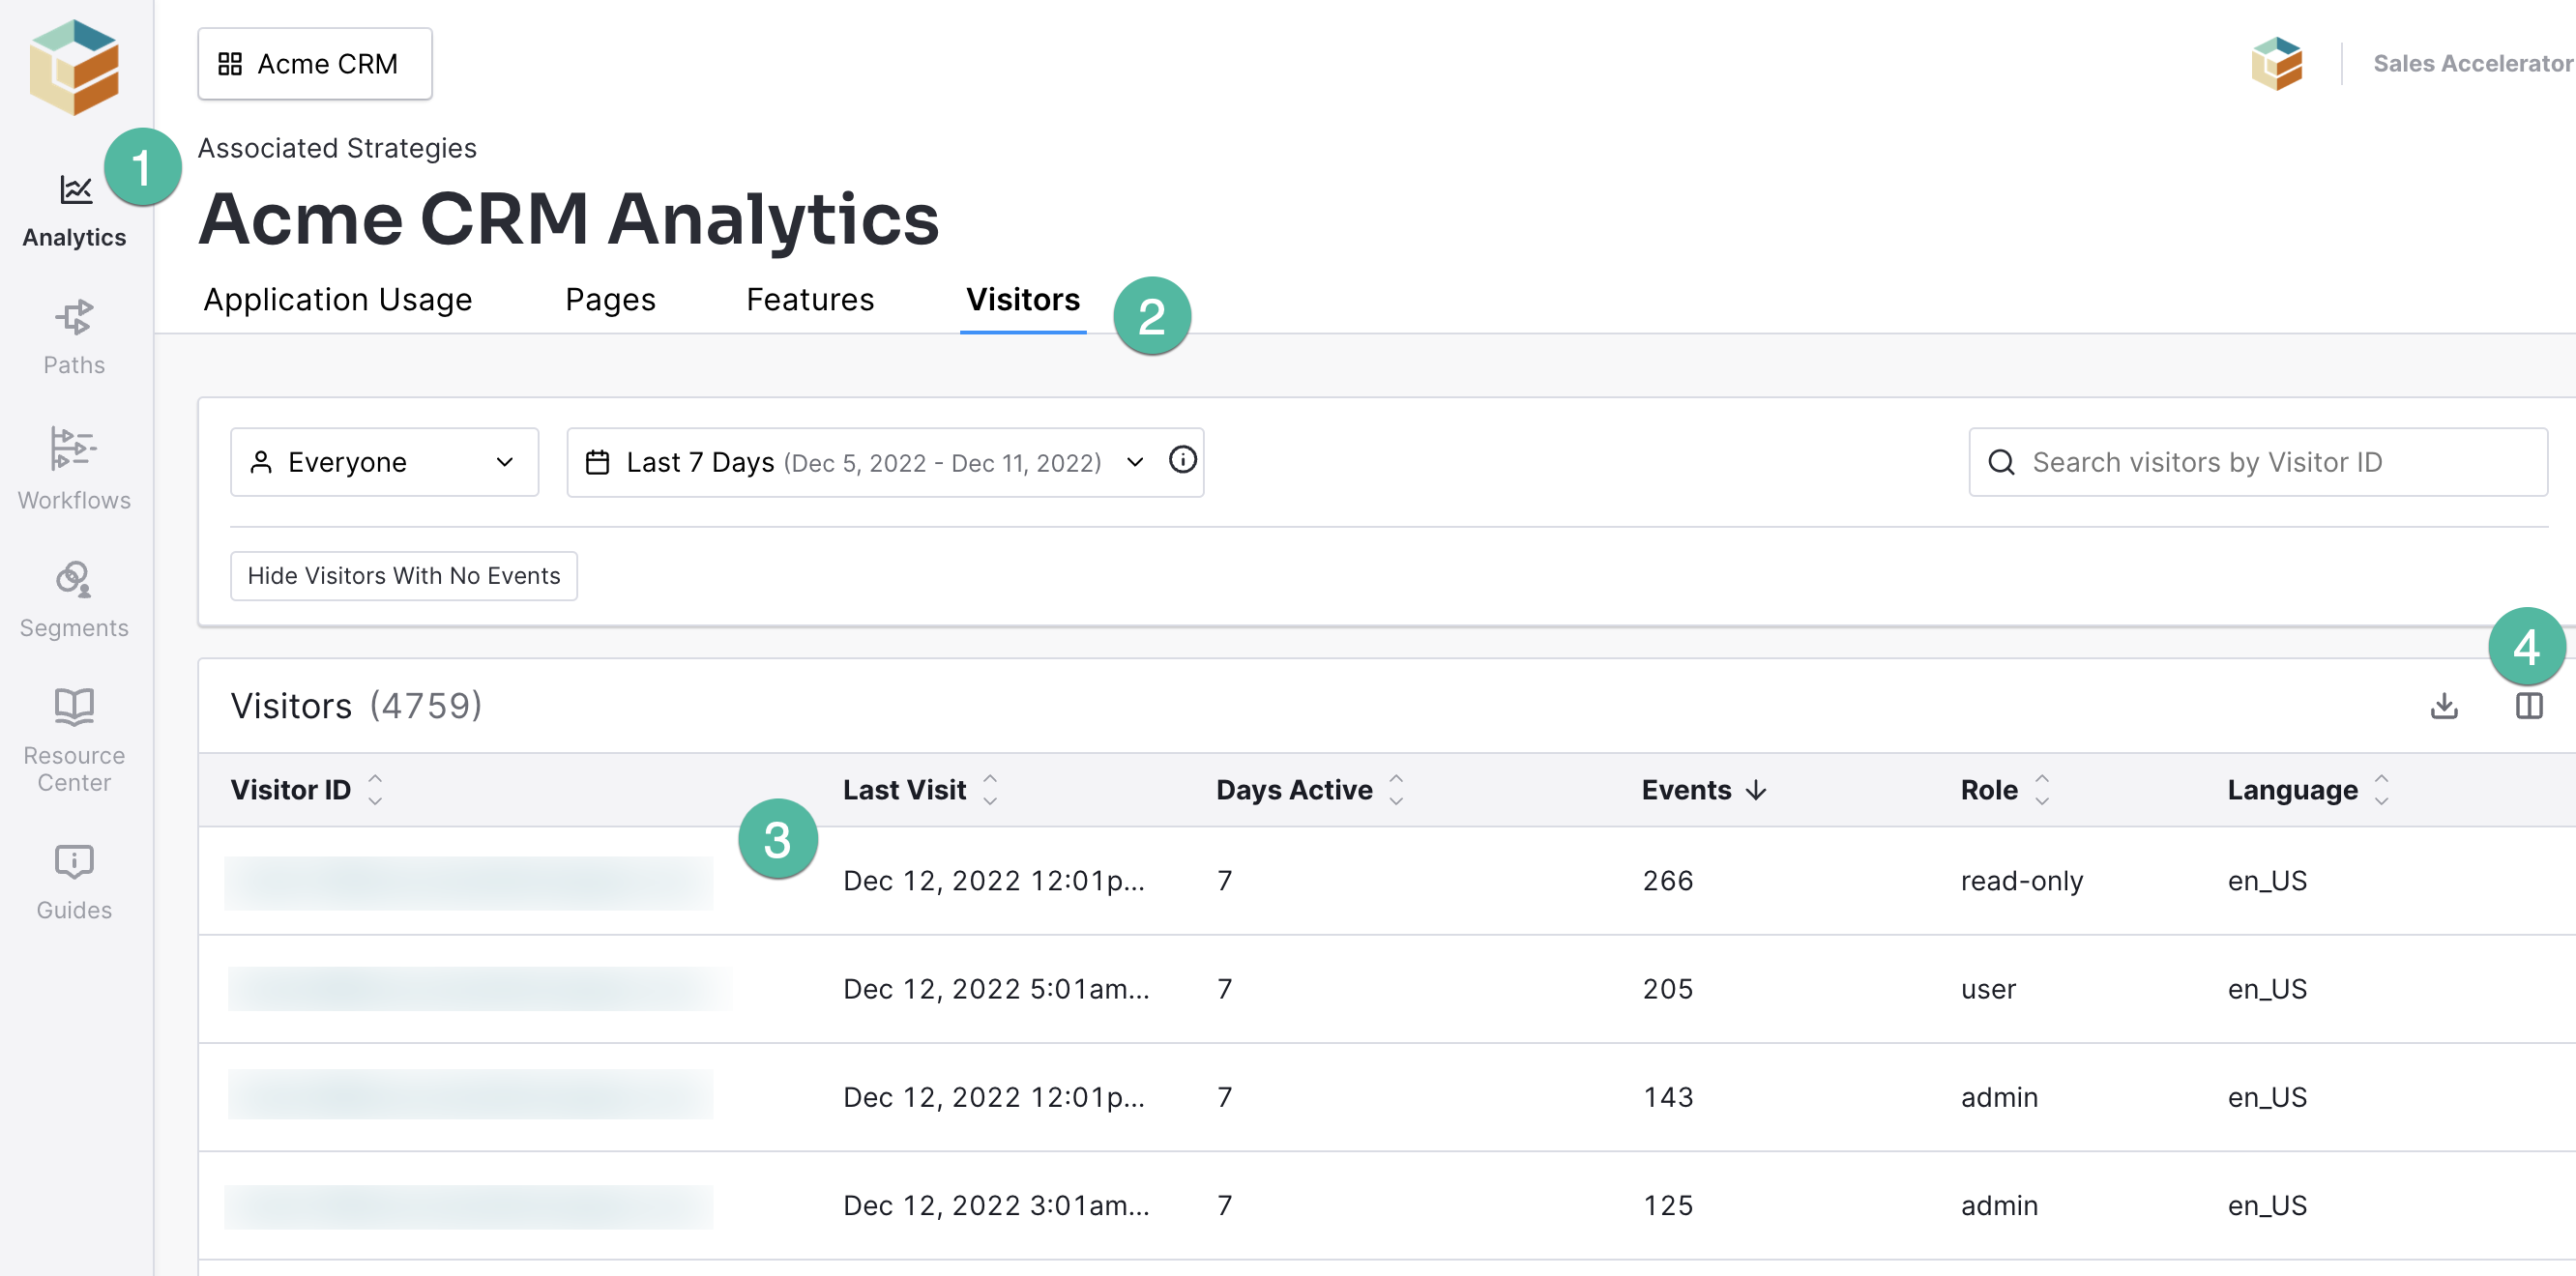Open the Analytics section in sidebar

(74, 211)
